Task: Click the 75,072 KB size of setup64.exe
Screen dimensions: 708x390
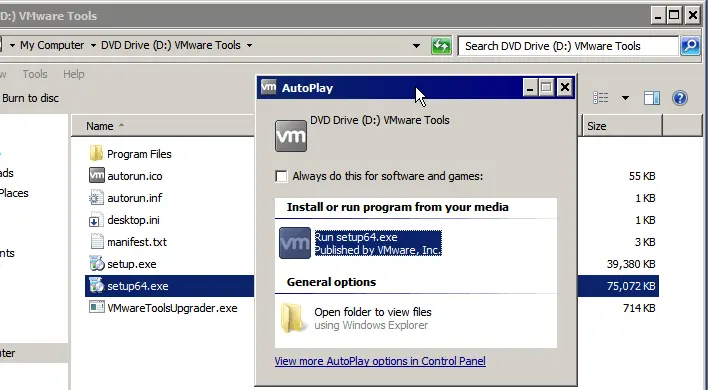Action: (631, 286)
